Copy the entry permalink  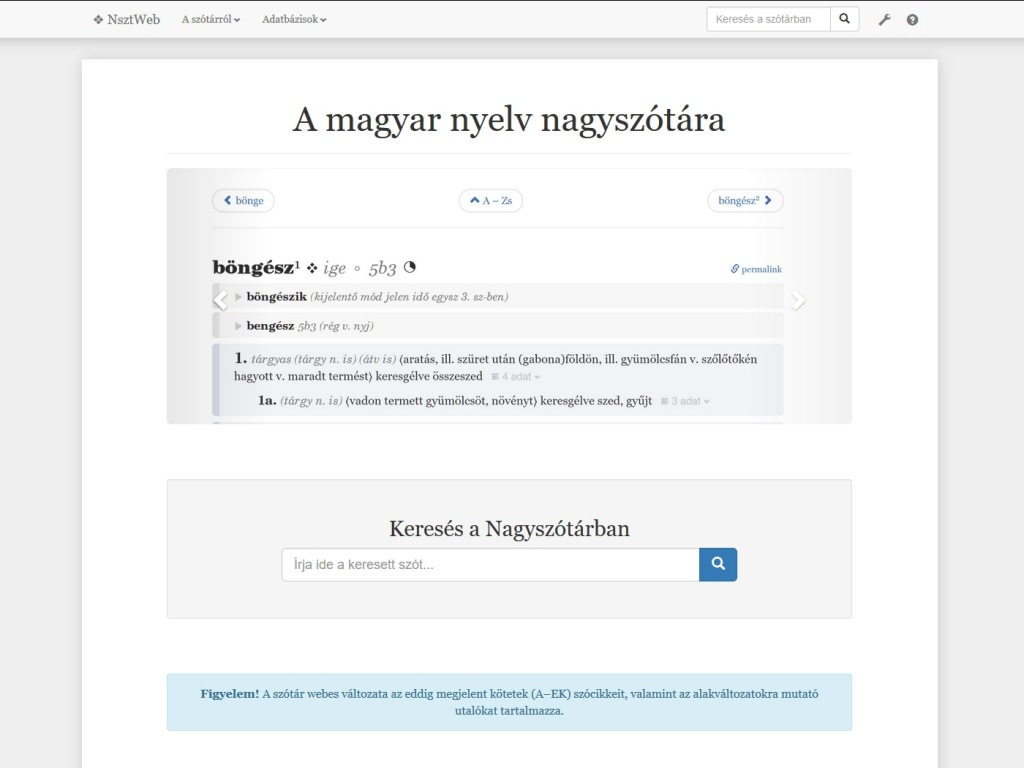756,269
